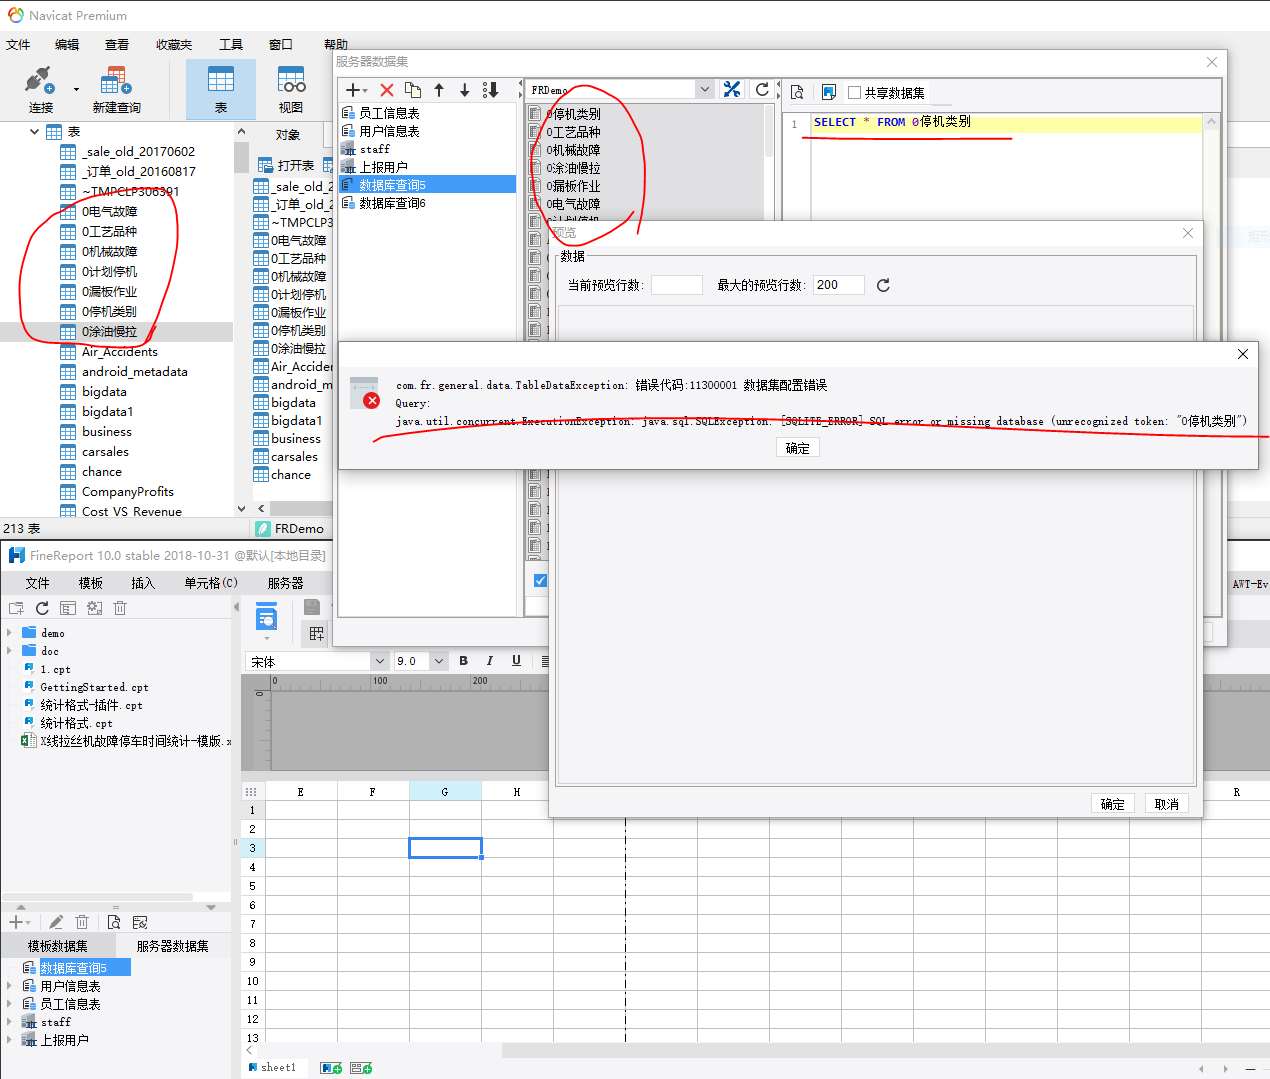
Task: Open the 工具 menu in Navicat
Action: point(231,45)
